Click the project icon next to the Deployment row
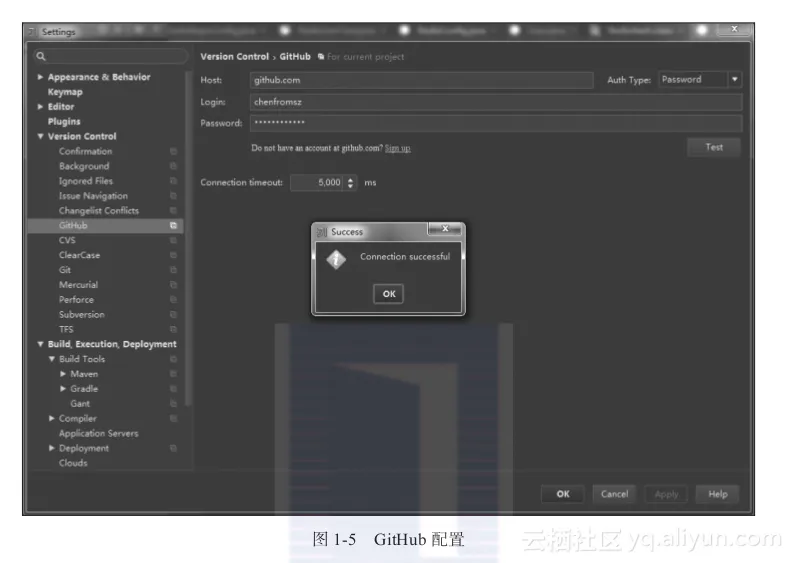This screenshot has width=793, height=563. tap(173, 448)
